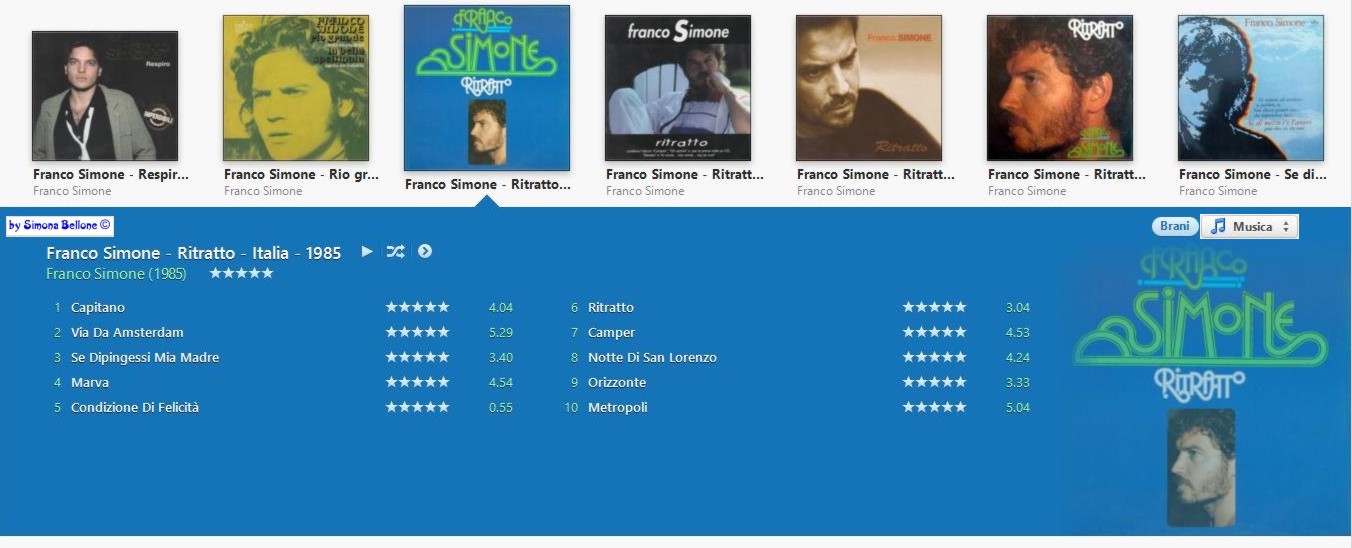Screen dimensions: 1352x548
Task: Play the Ritratto 1985 album
Action: tap(367, 252)
